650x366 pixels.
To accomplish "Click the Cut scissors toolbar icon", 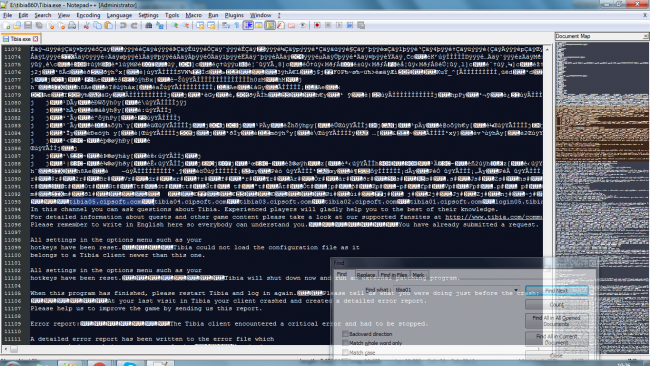I will pos(86,26).
